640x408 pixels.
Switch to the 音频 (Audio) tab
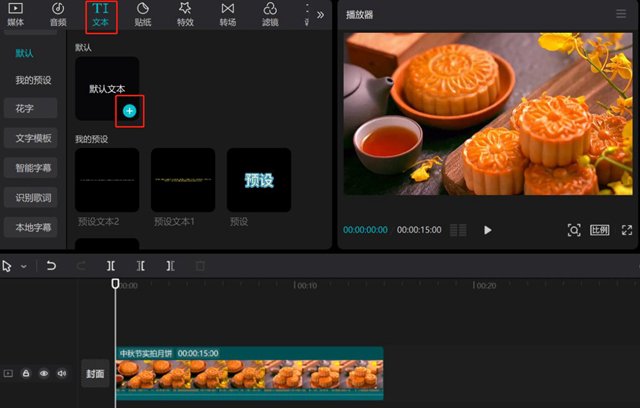tap(58, 14)
